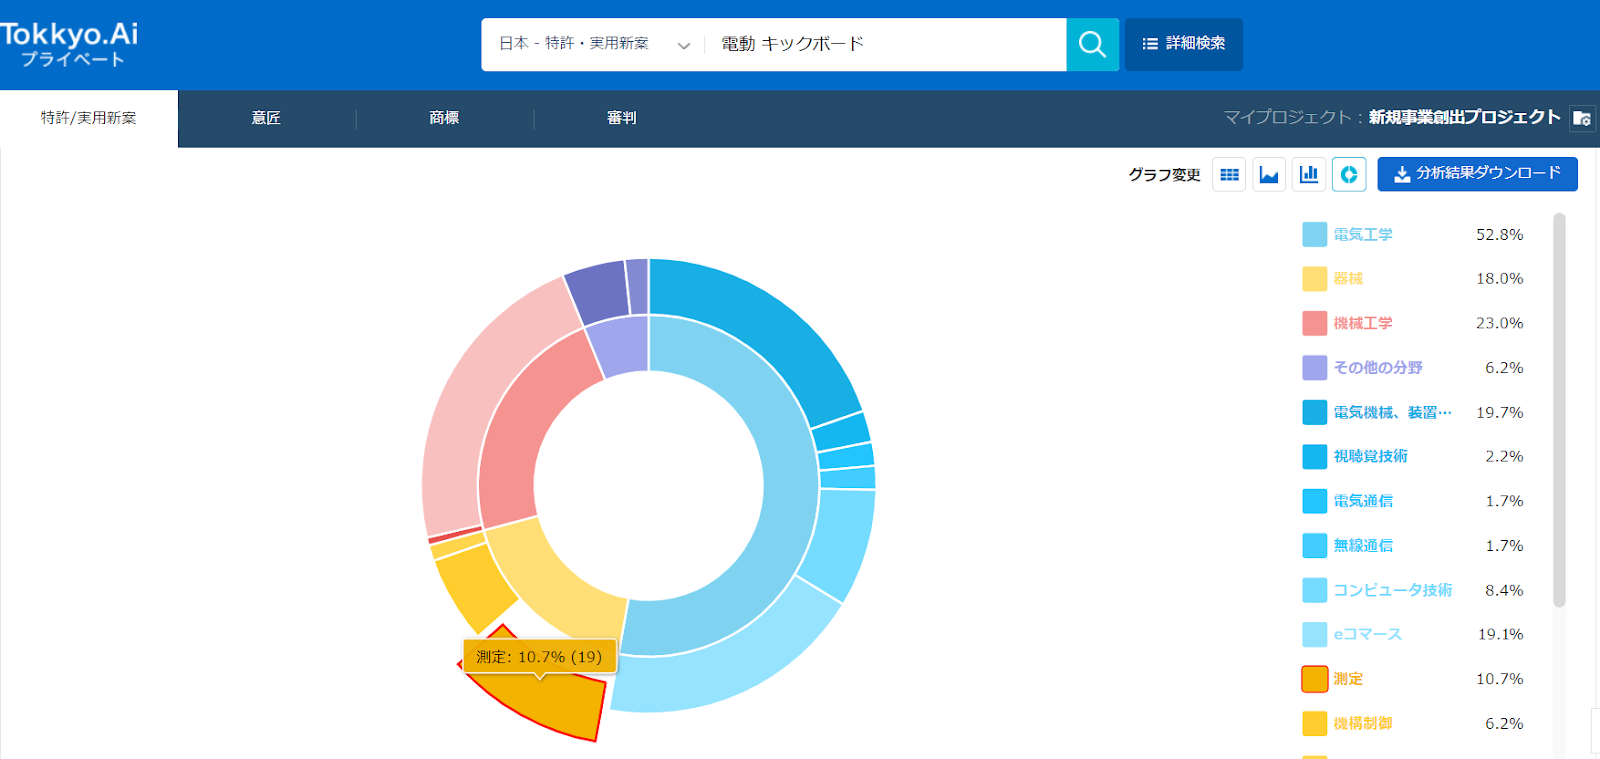Open project folder settings icon
The image size is (1600, 759).
1582,118
